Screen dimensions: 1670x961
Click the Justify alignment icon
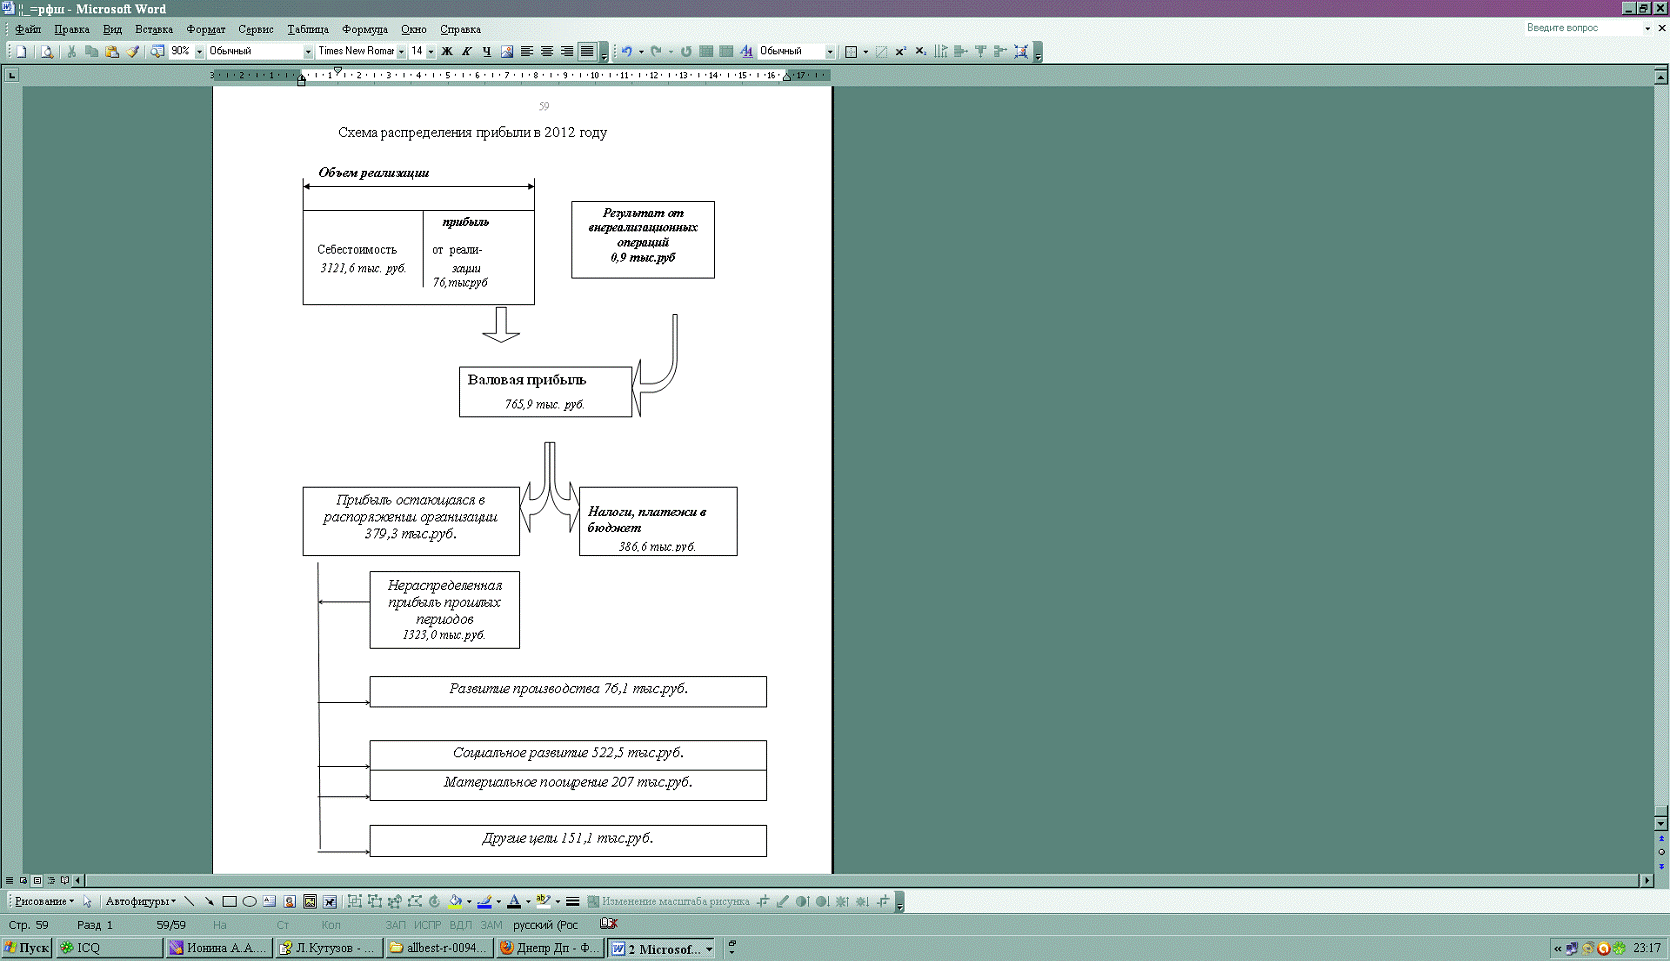click(587, 51)
